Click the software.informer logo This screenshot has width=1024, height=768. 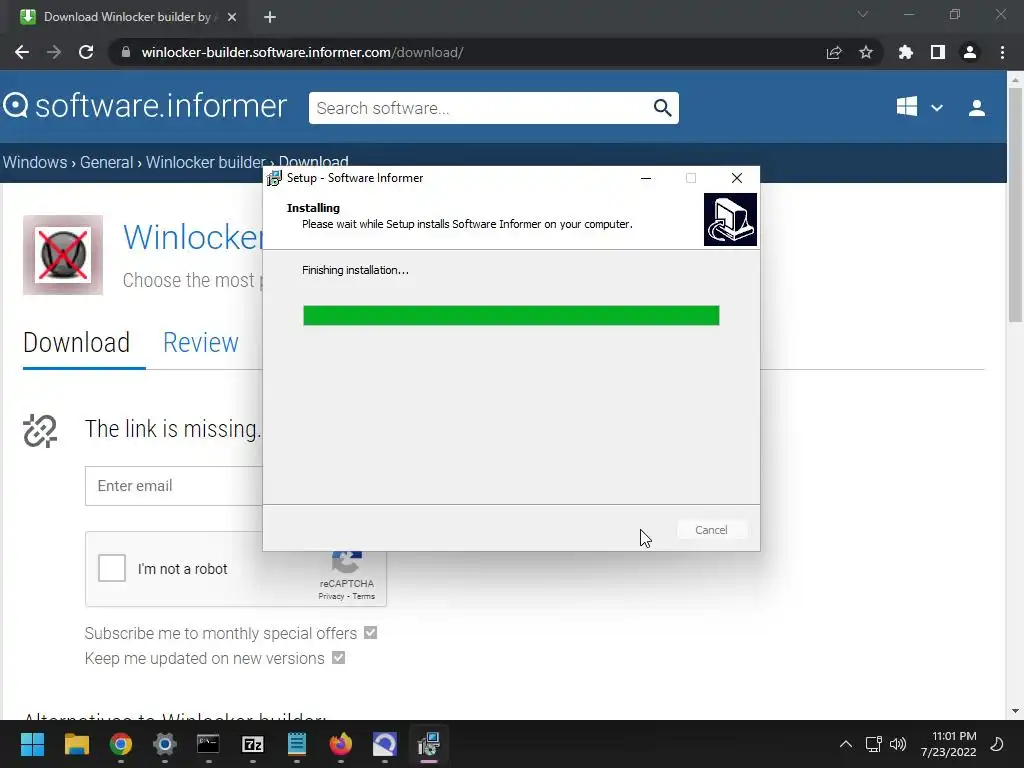click(145, 106)
